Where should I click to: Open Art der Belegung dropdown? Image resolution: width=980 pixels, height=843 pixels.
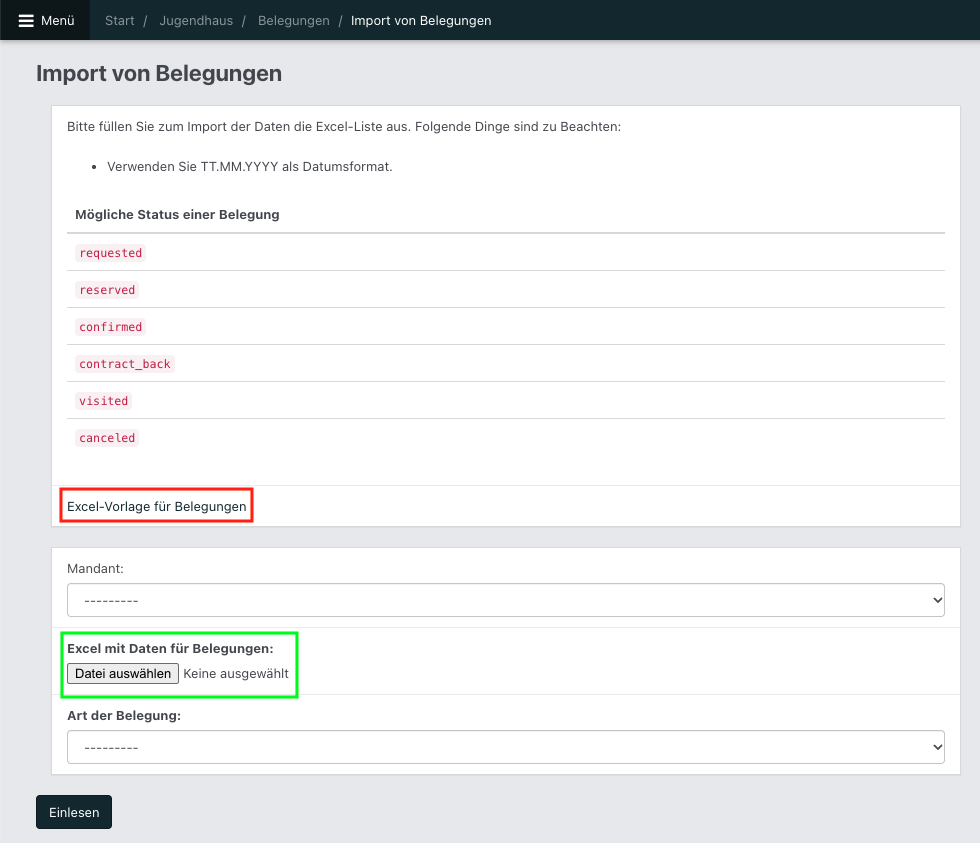tap(506, 747)
